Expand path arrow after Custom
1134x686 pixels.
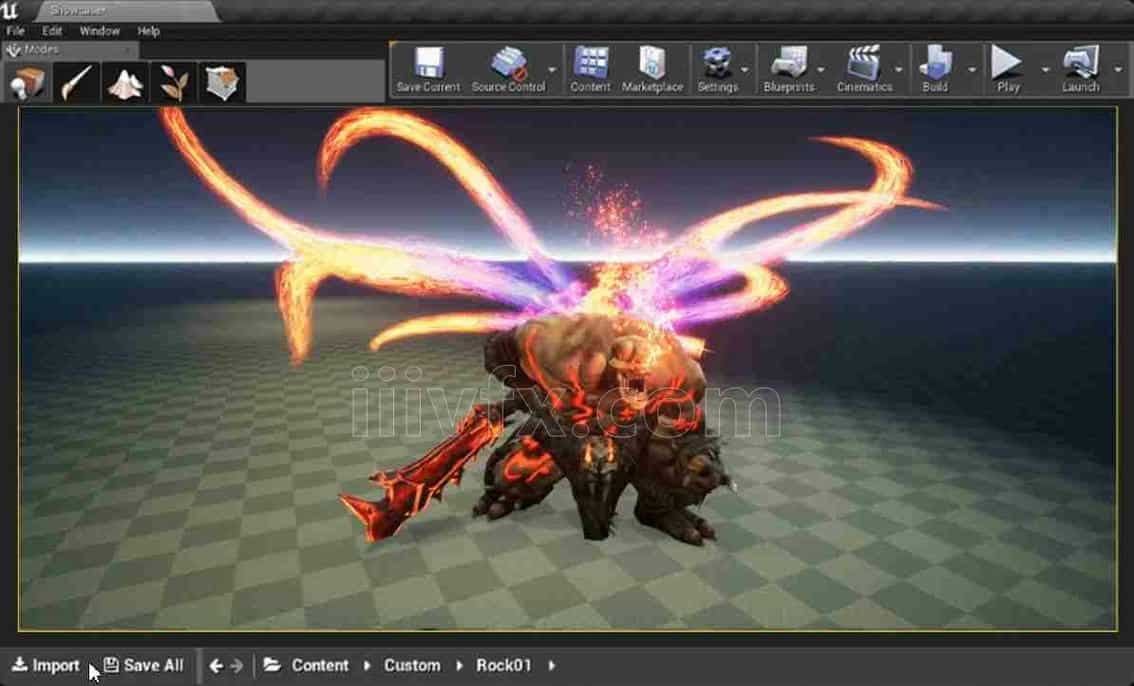(459, 665)
